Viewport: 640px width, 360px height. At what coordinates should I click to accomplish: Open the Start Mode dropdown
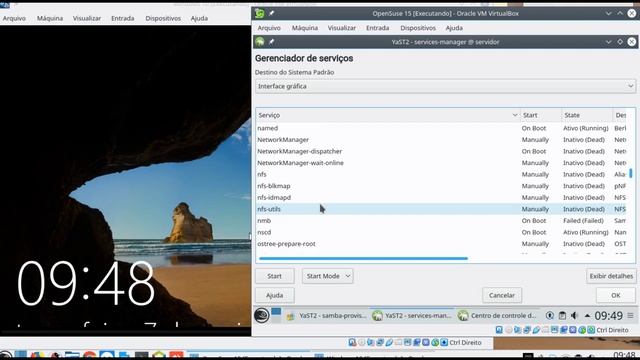point(328,276)
